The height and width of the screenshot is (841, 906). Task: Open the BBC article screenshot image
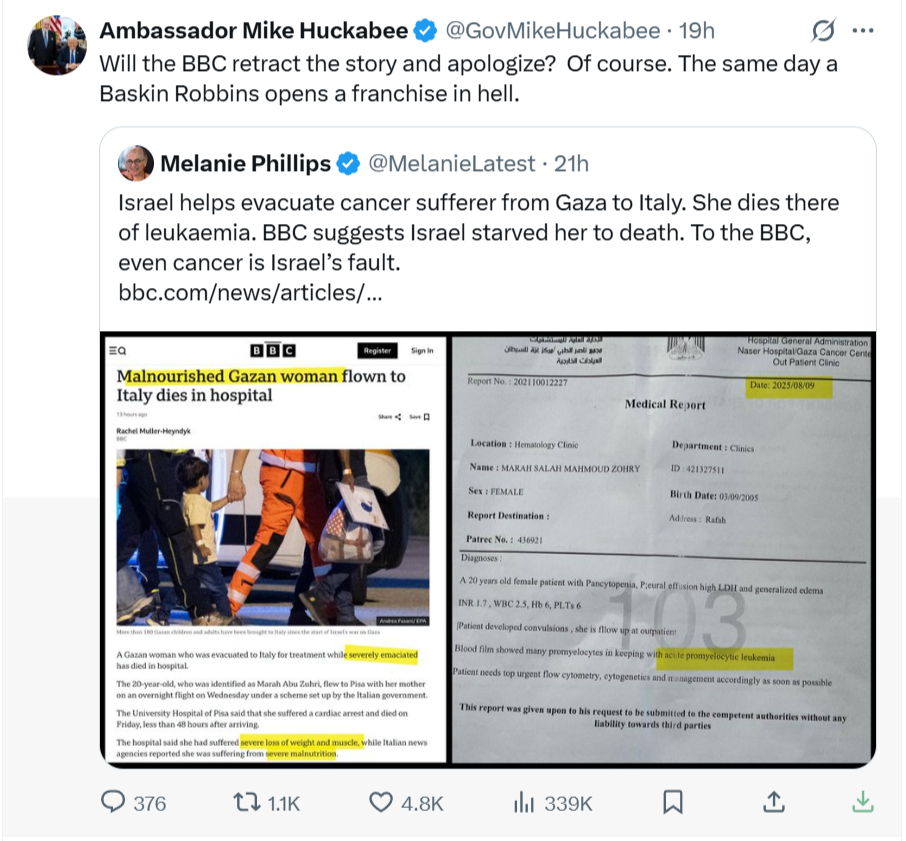click(274, 549)
